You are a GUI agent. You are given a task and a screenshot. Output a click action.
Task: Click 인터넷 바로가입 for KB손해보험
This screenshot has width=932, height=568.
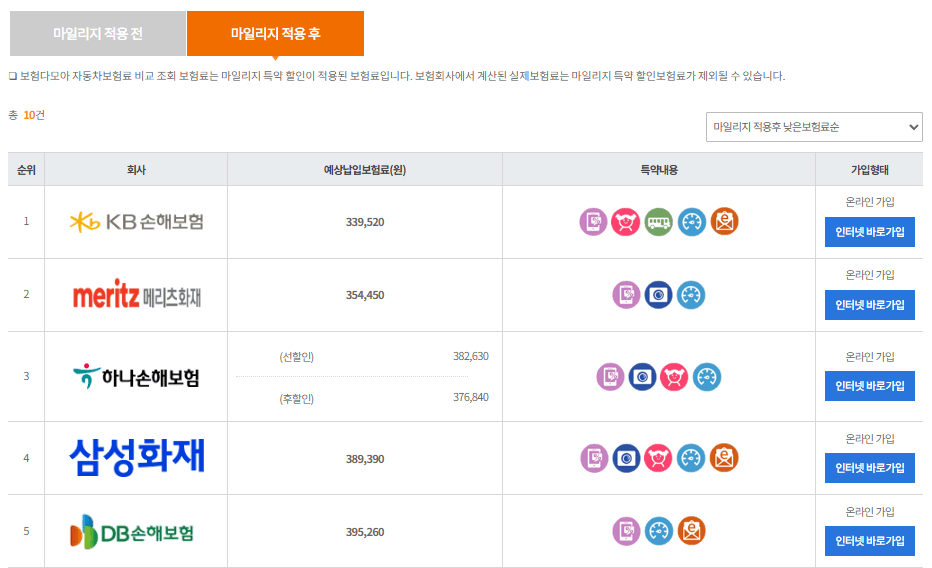click(x=870, y=232)
